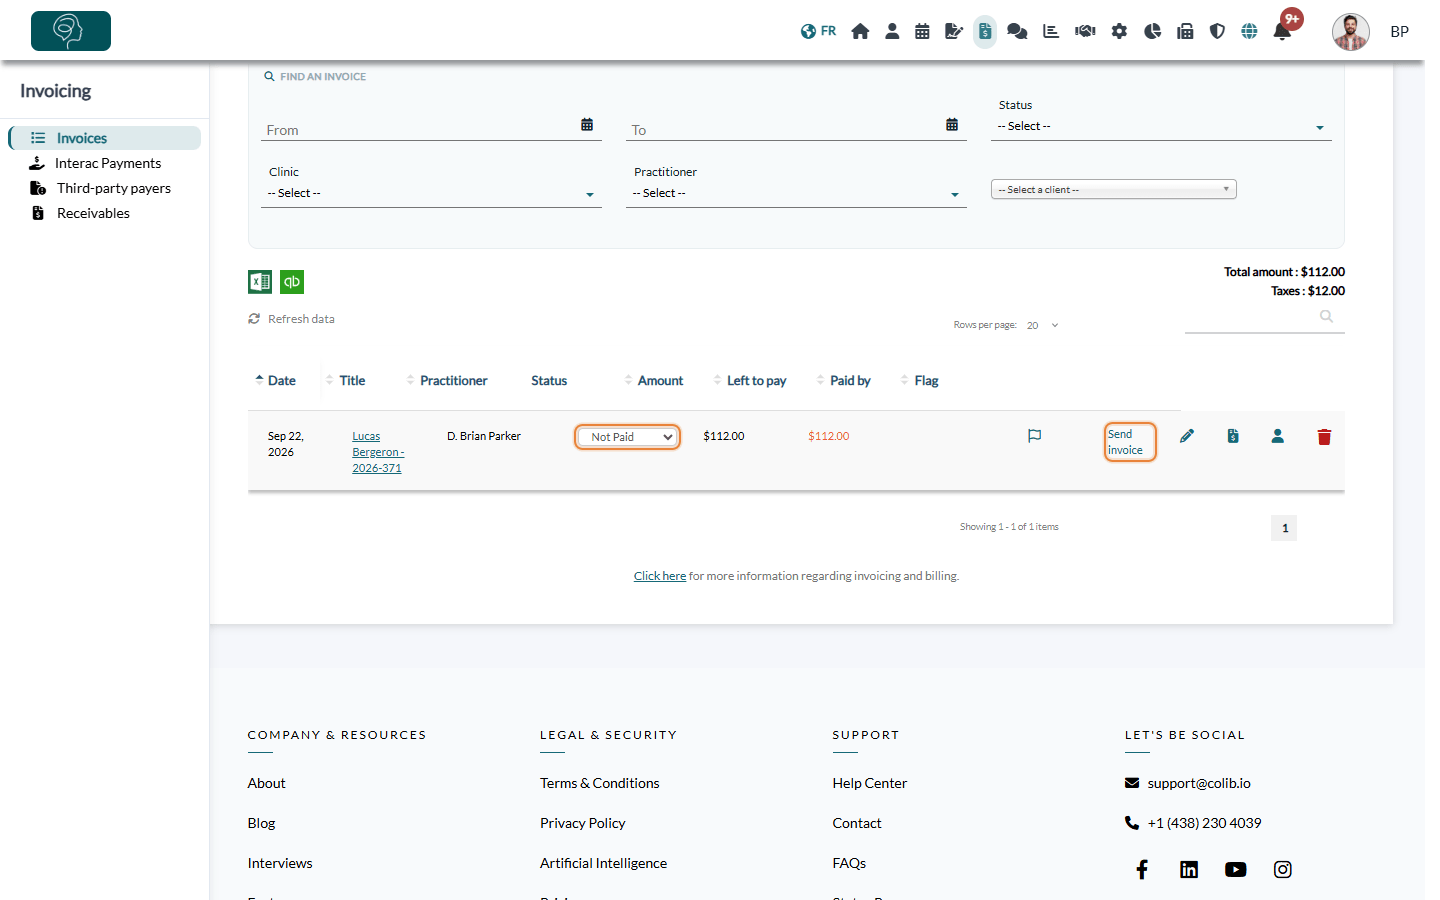Follow the Click here billing info link

tap(660, 576)
